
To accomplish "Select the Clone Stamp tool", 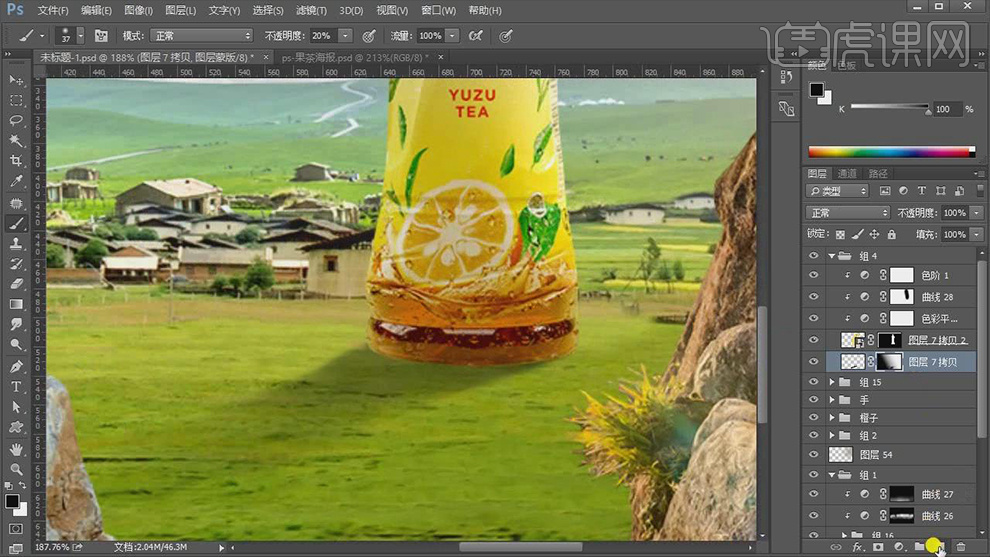I will [x=16, y=243].
